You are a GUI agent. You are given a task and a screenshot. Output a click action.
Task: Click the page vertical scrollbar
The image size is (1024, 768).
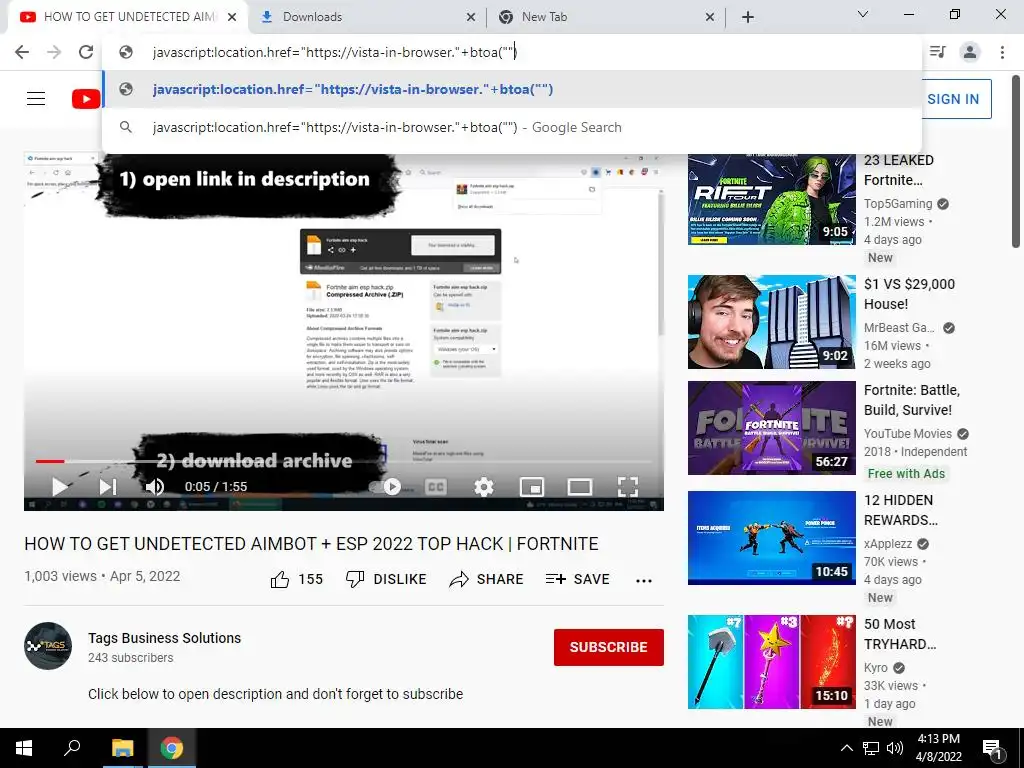1016,163
